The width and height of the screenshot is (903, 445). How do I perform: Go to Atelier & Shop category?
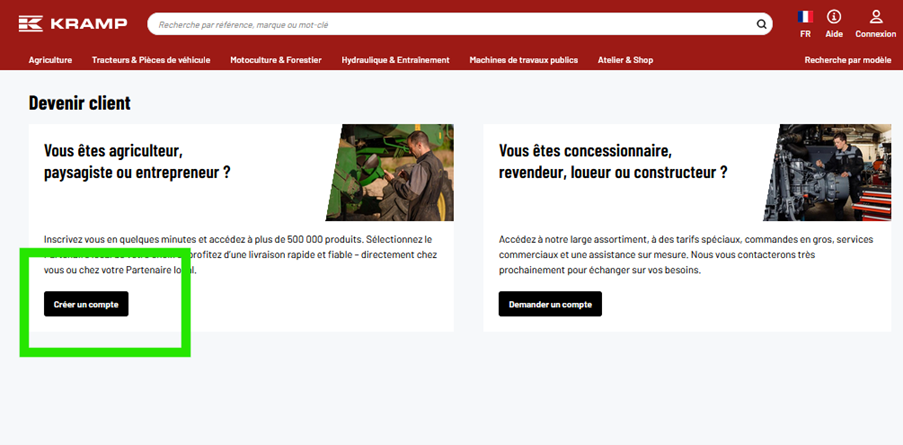pyautogui.click(x=626, y=60)
